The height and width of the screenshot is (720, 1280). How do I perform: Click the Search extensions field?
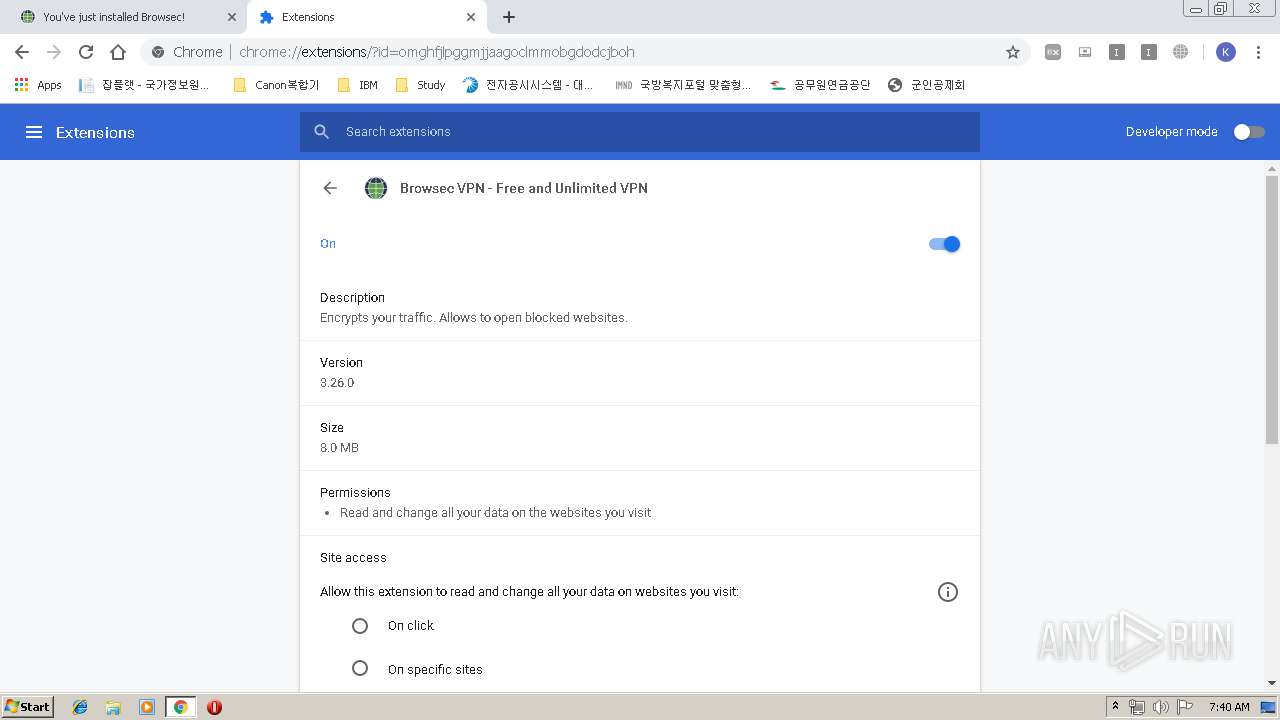(x=640, y=132)
